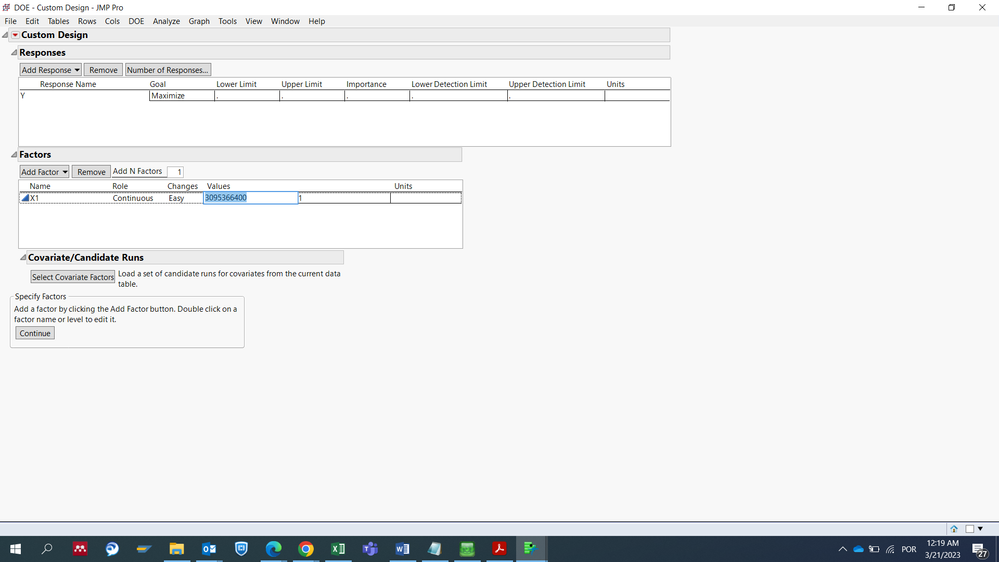Viewport: 999px width, 562px height.
Task: Show hidden system tray icons
Action: pos(842,549)
